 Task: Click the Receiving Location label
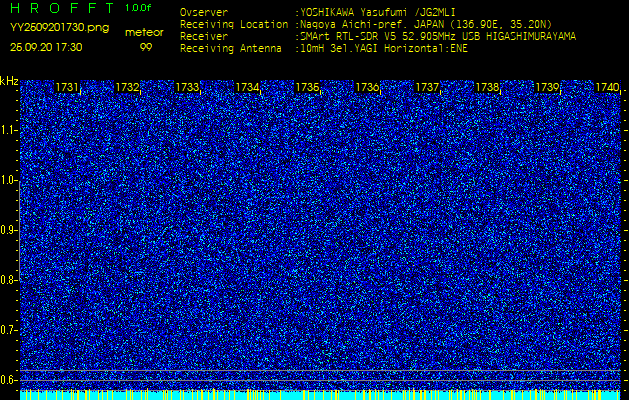(x=234, y=25)
